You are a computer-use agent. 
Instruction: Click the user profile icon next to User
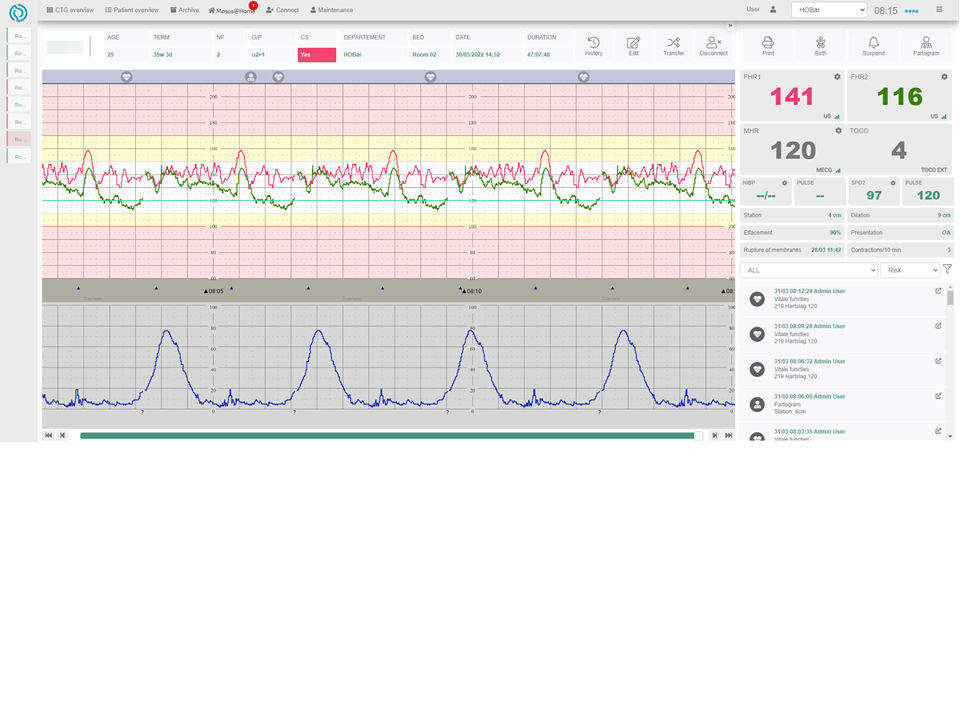coord(773,10)
